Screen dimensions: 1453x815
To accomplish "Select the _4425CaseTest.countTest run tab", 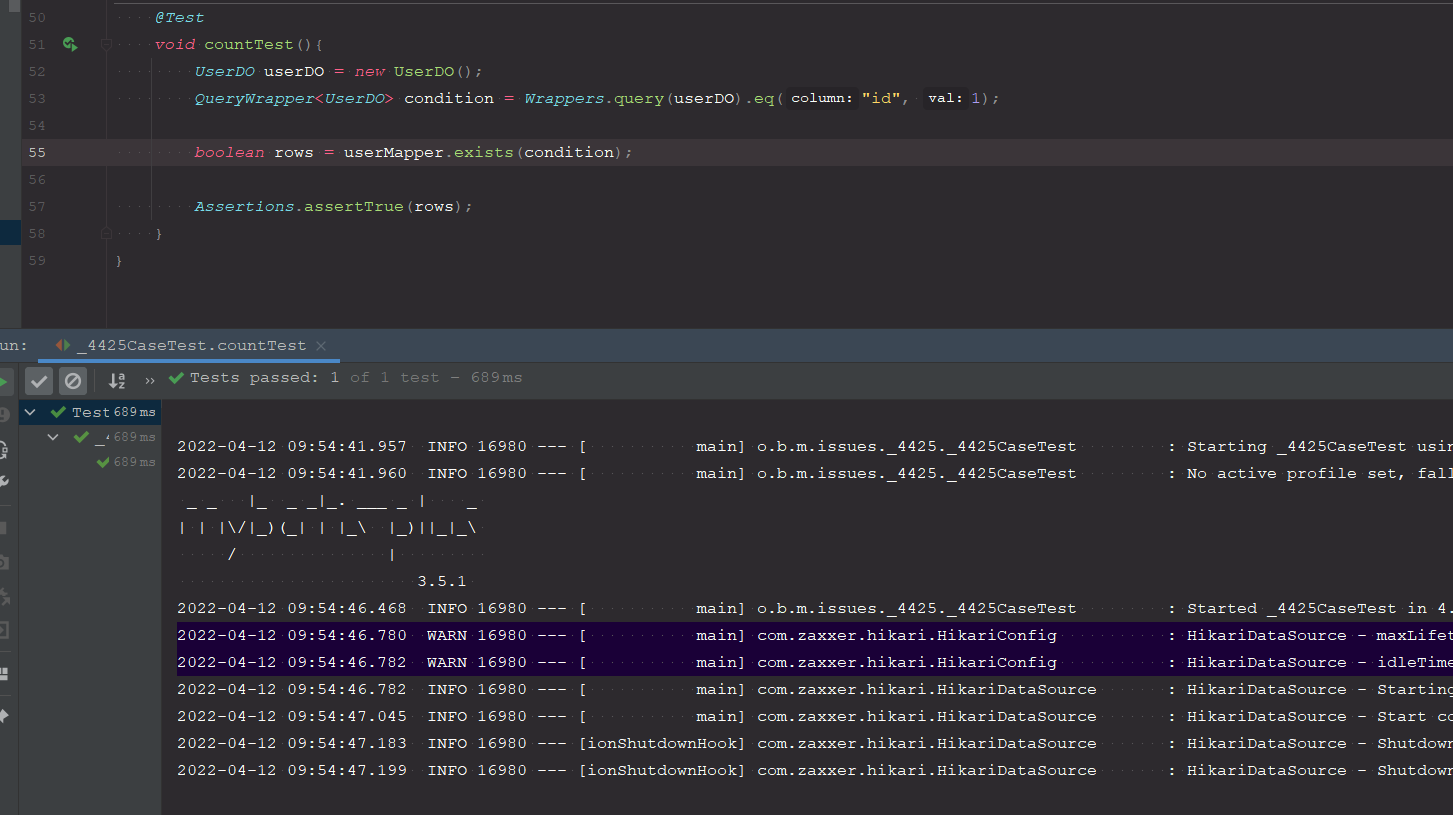I will click(190, 345).
